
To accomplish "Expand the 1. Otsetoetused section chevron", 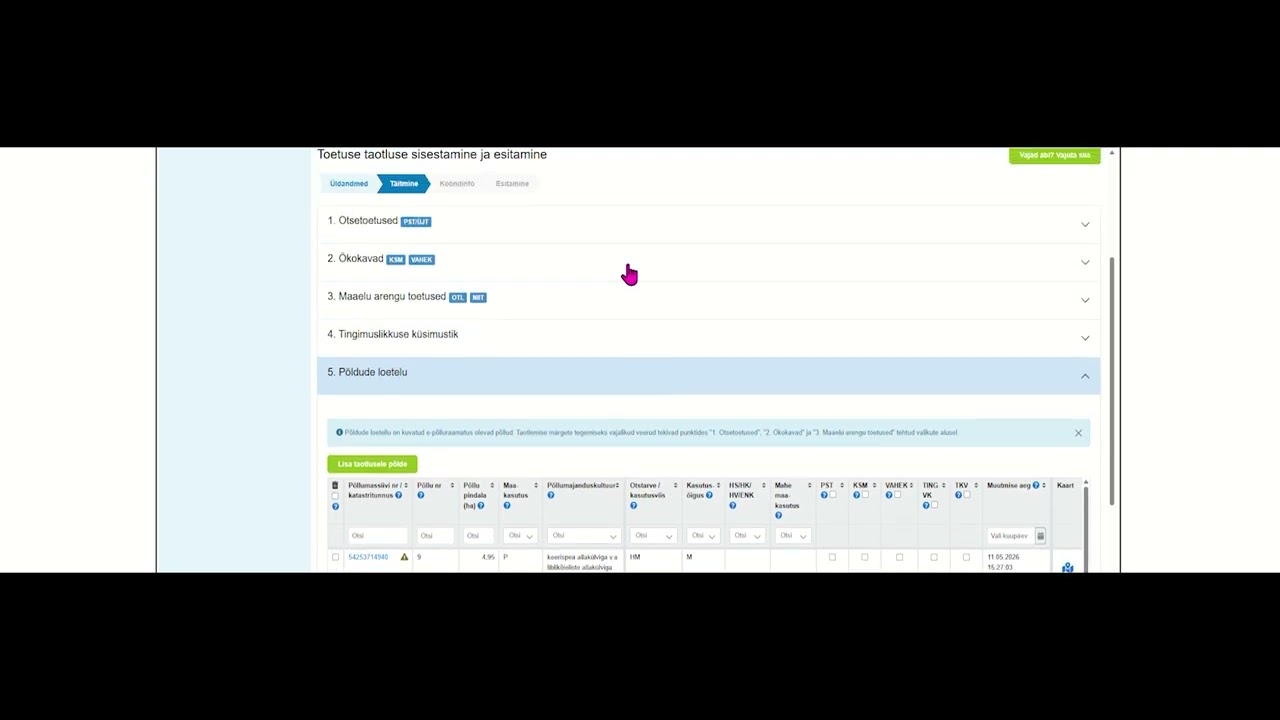I will tap(1085, 224).
